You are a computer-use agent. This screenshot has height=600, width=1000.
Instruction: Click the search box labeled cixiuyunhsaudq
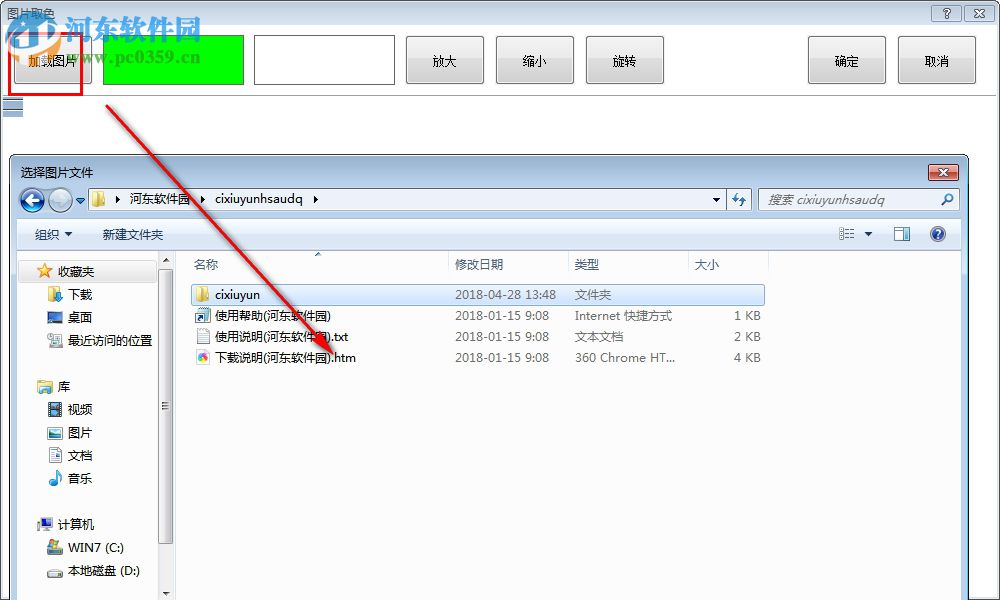[858, 199]
